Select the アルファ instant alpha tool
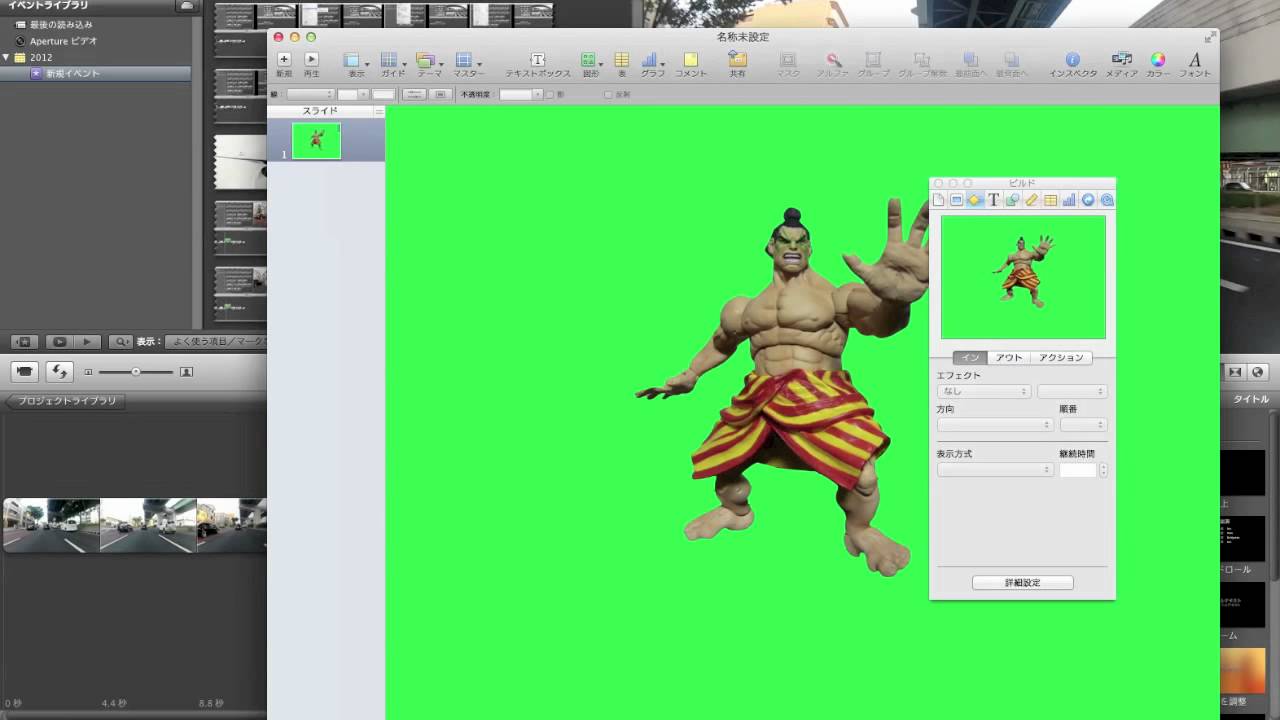Image resolution: width=1280 pixels, height=720 pixels. click(833, 65)
